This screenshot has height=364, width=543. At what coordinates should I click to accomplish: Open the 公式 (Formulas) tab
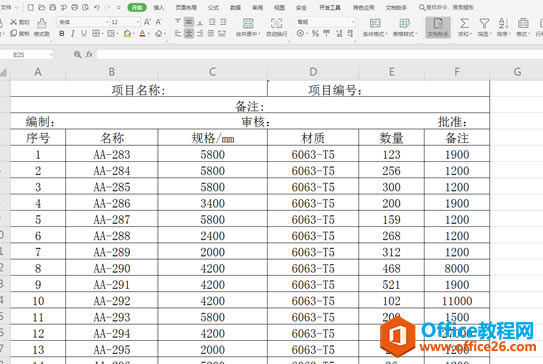coord(213,7)
